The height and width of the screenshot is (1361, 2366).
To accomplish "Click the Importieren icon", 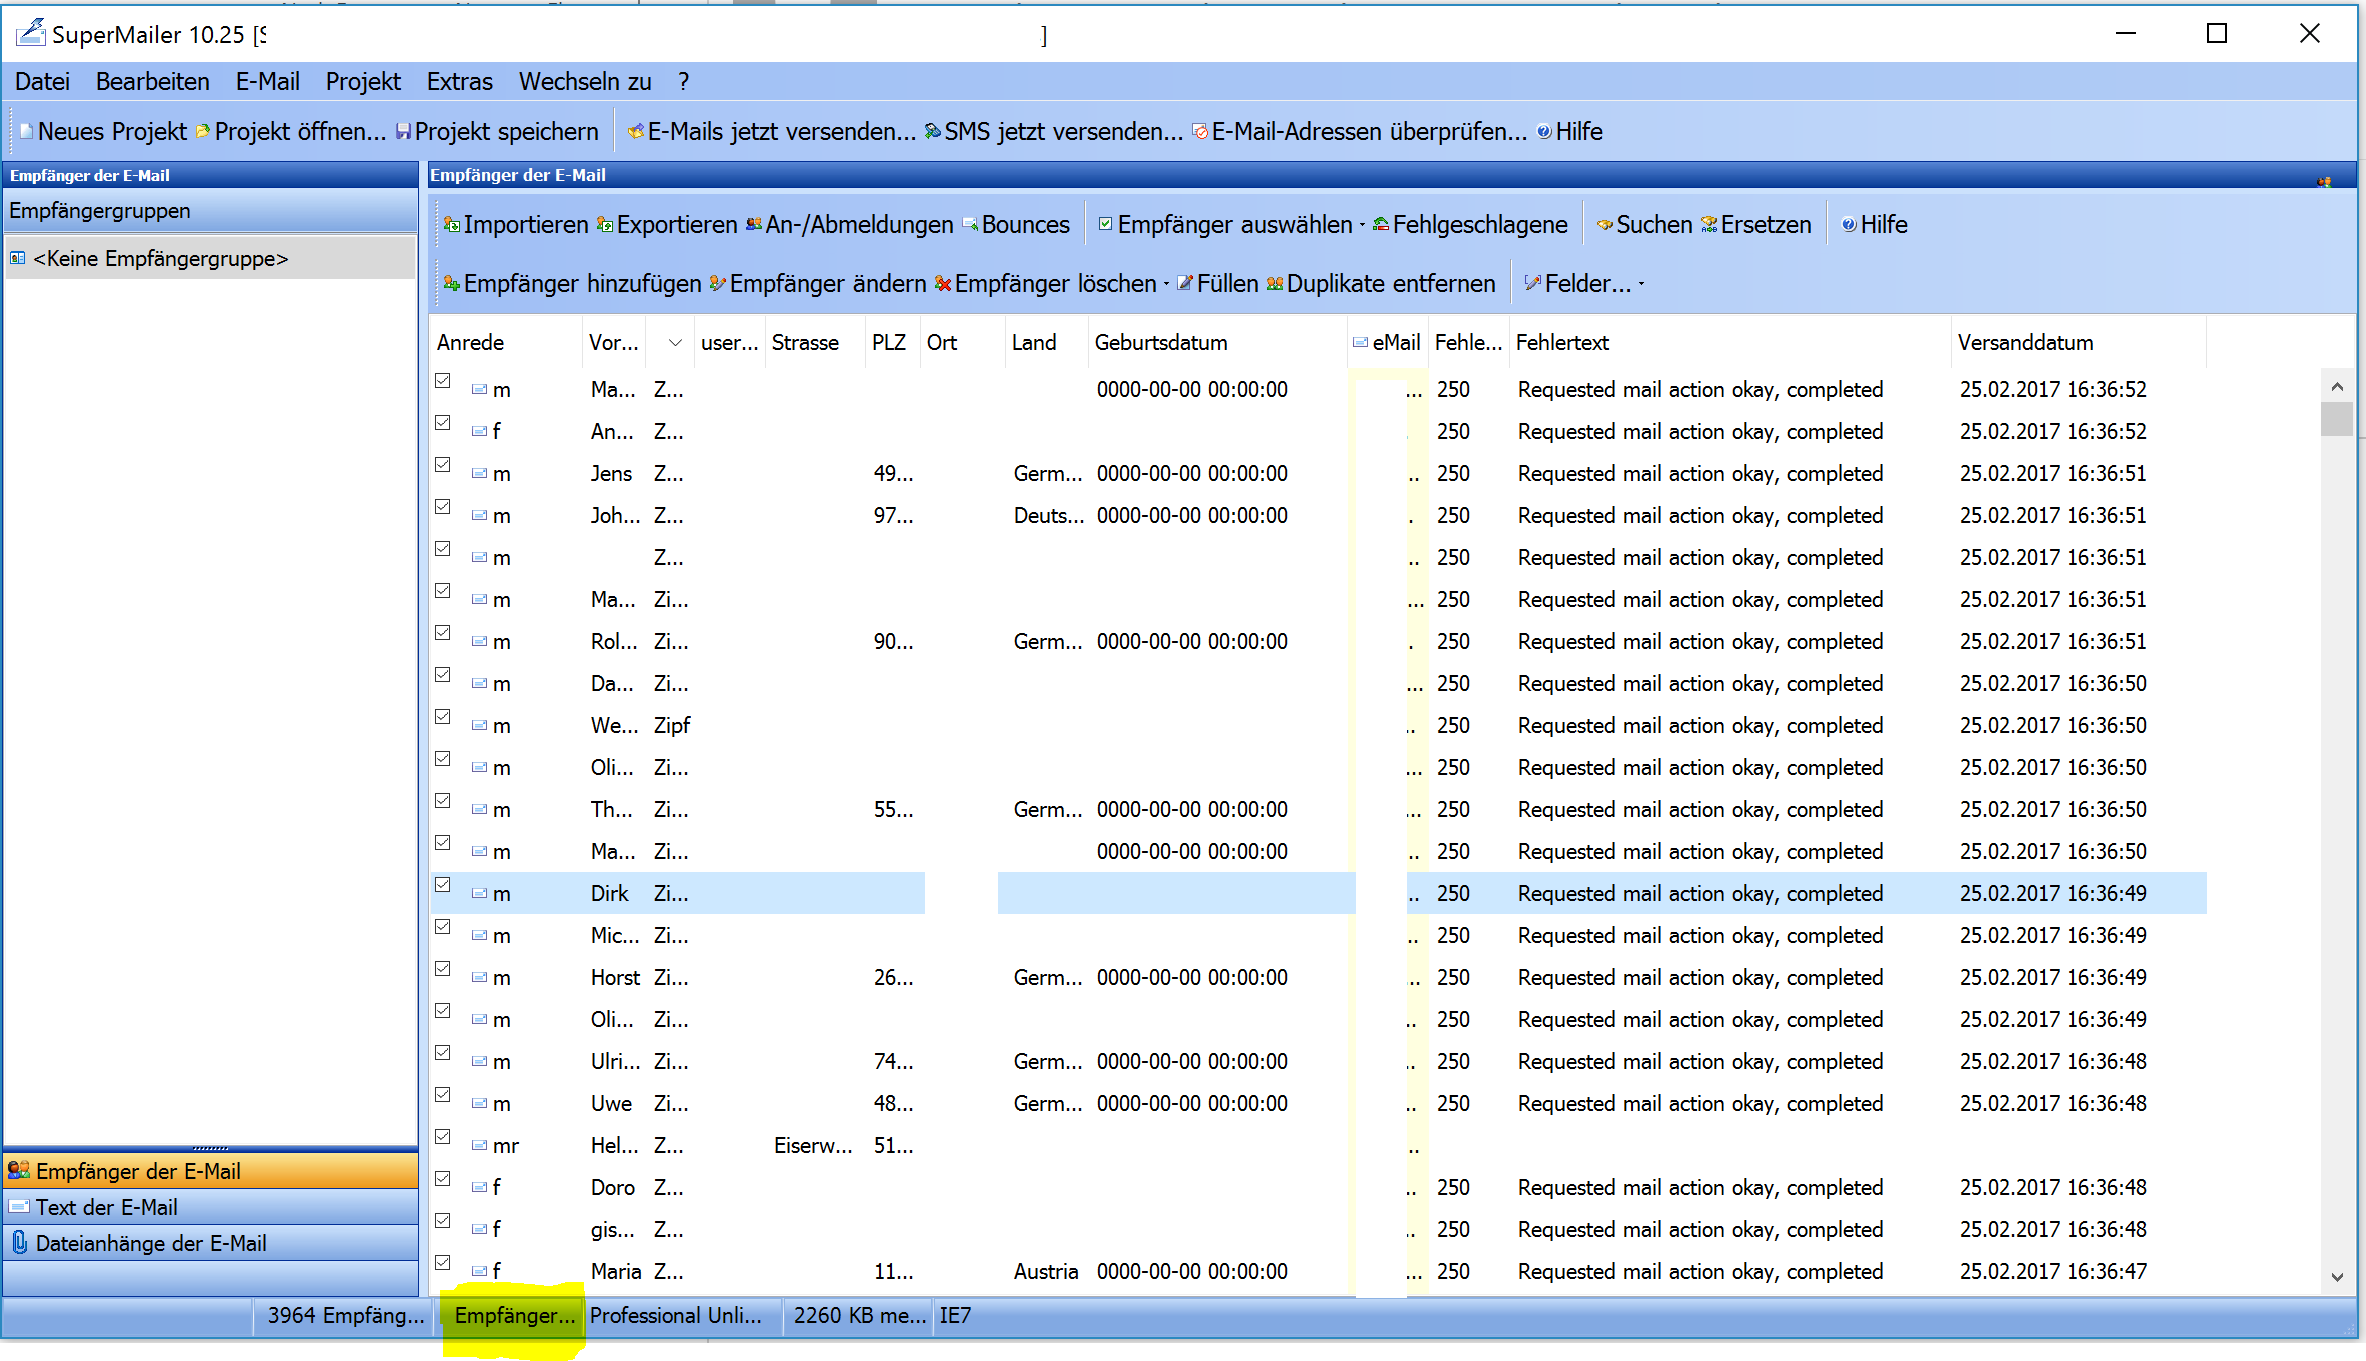I will tap(452, 225).
